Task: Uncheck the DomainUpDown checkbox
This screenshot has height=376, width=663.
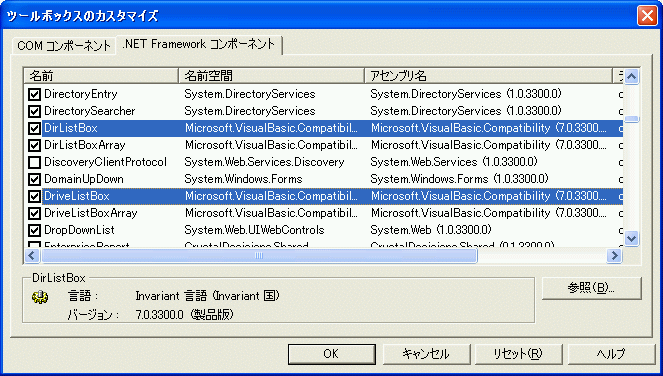Action: 34,179
